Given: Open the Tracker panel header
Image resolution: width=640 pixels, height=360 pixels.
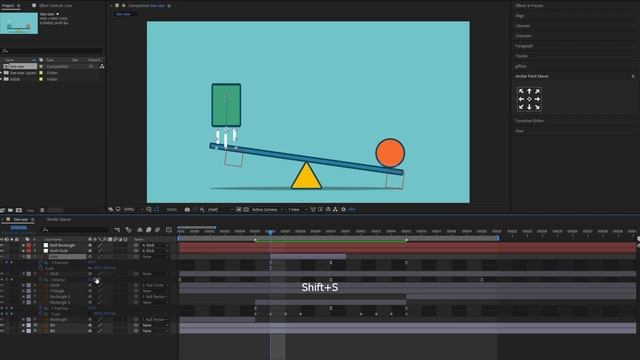Looking at the screenshot, I should (x=522, y=56).
